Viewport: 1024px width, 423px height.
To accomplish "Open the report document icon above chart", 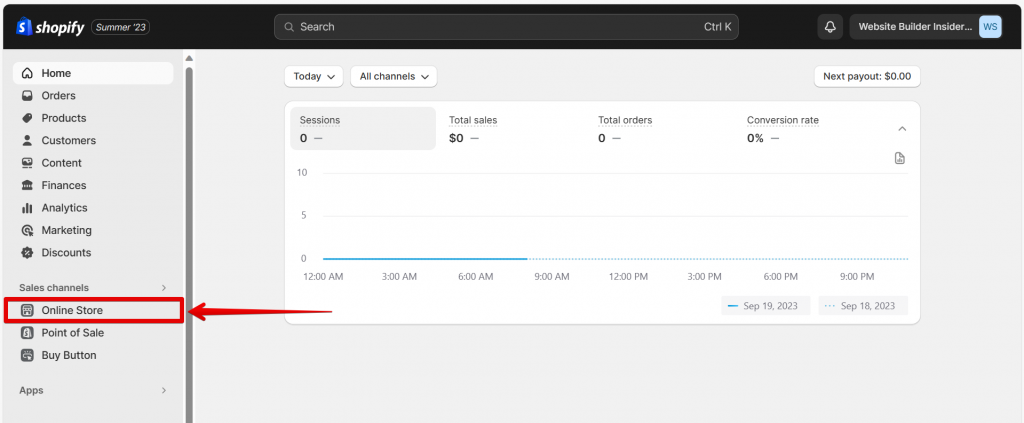I will point(899,158).
